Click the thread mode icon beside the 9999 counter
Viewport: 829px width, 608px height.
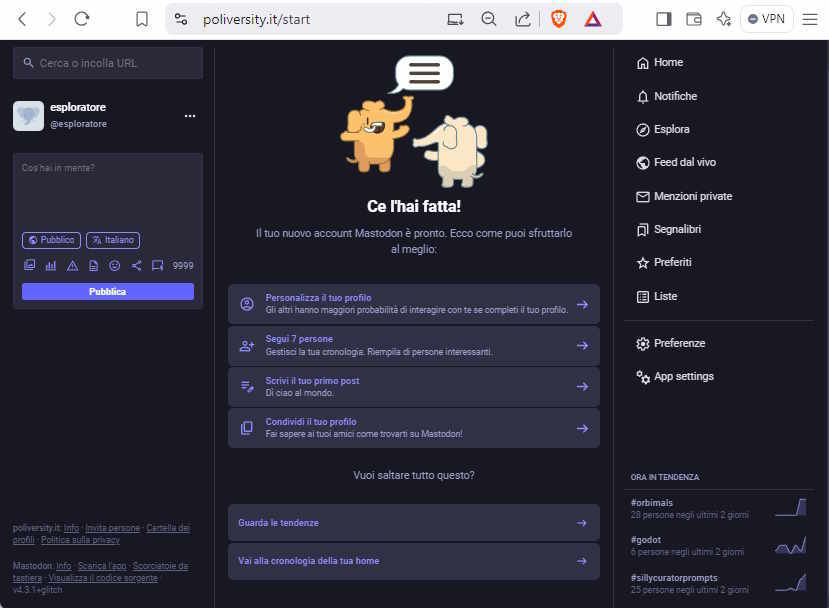click(158, 265)
